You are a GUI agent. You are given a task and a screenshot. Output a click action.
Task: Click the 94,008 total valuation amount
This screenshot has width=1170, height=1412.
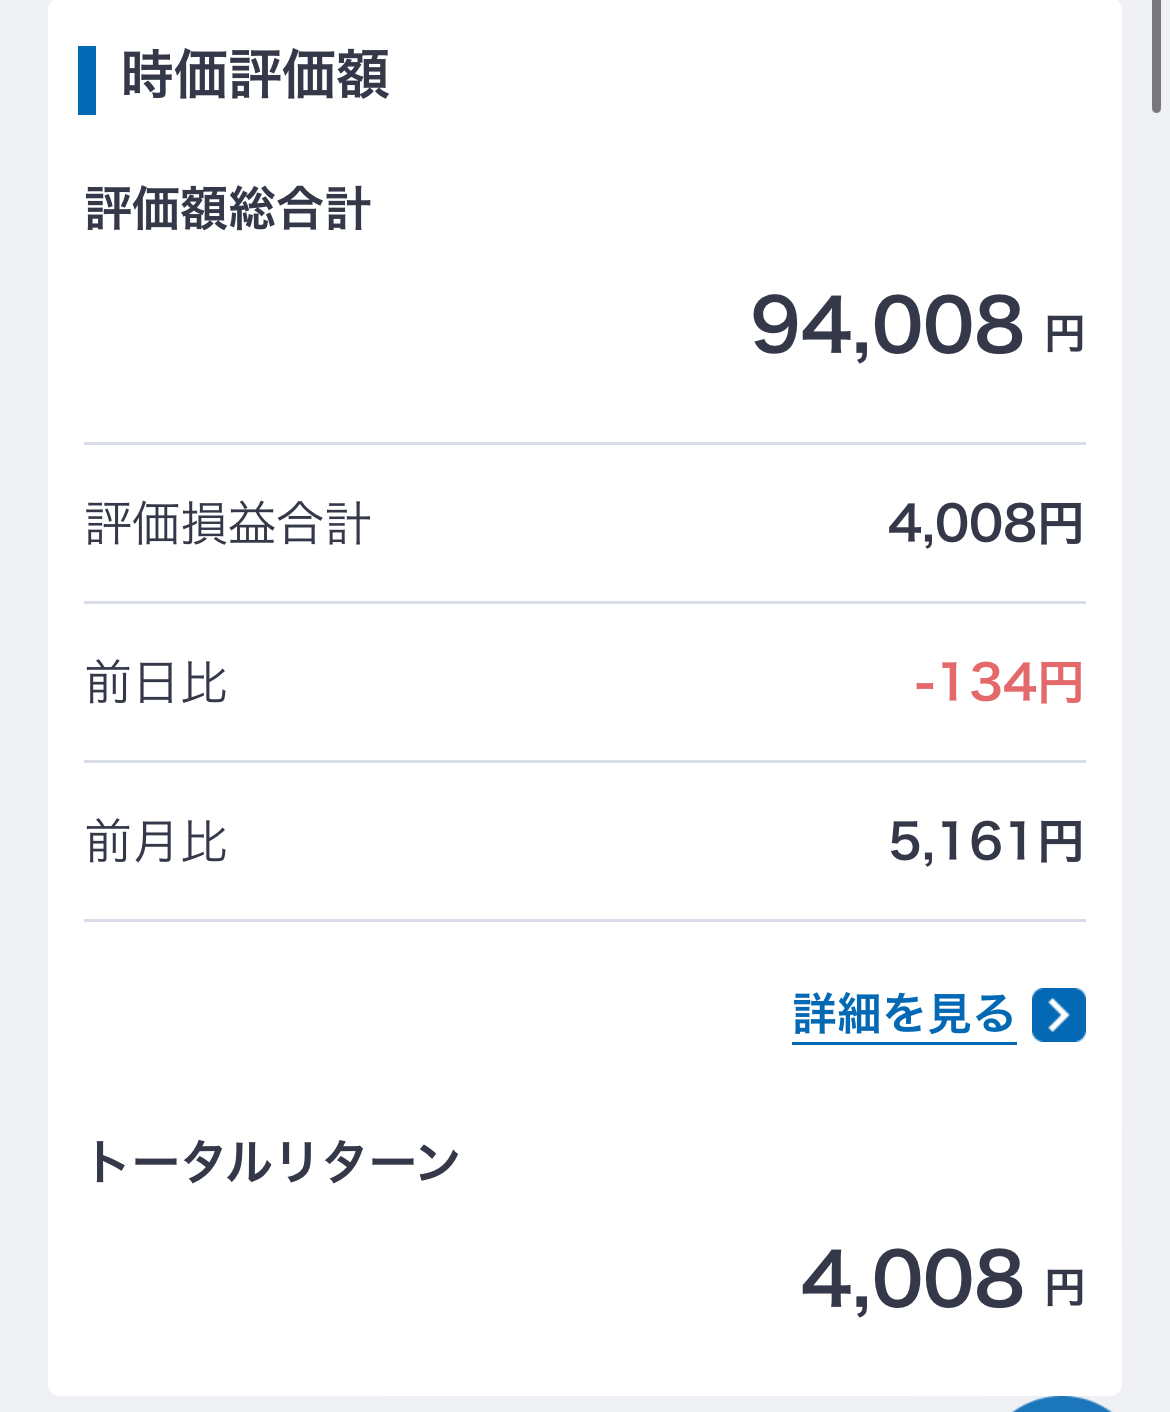(887, 326)
